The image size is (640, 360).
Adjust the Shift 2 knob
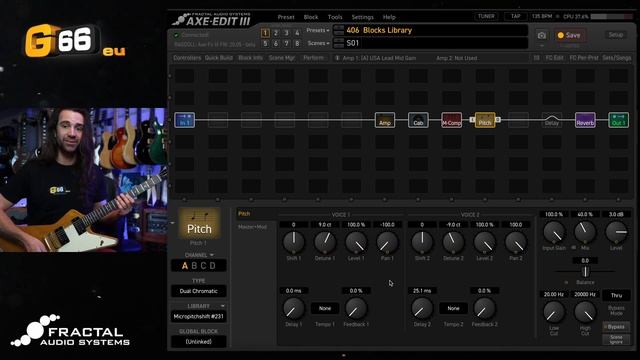click(422, 242)
